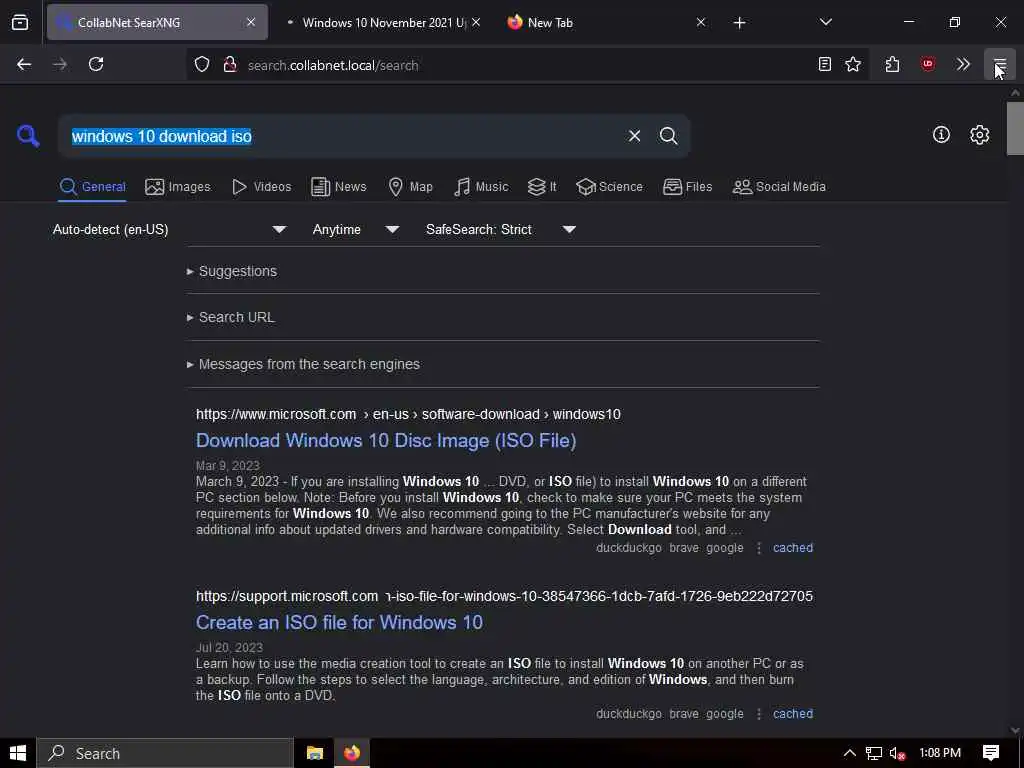Click the microsoft.com software-download URL breadcrumb
Image resolution: width=1024 pixels, height=768 pixels.
(x=408, y=415)
